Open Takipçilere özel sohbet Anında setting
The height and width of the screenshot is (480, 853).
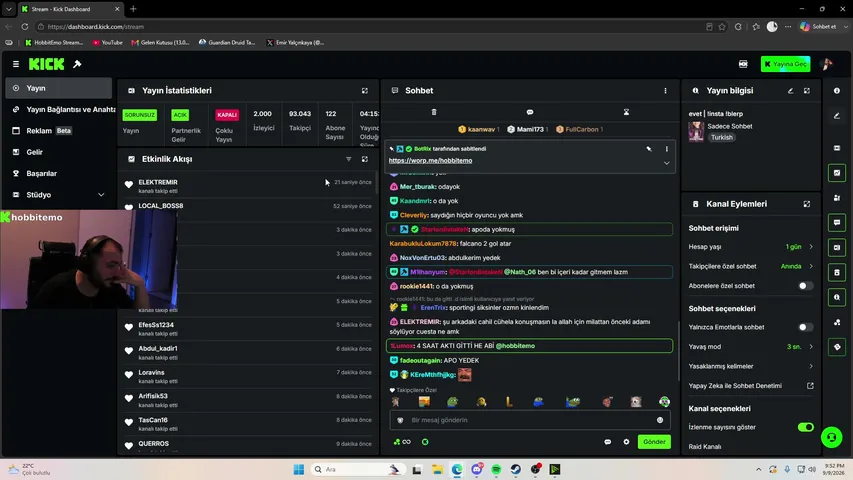[750, 266]
